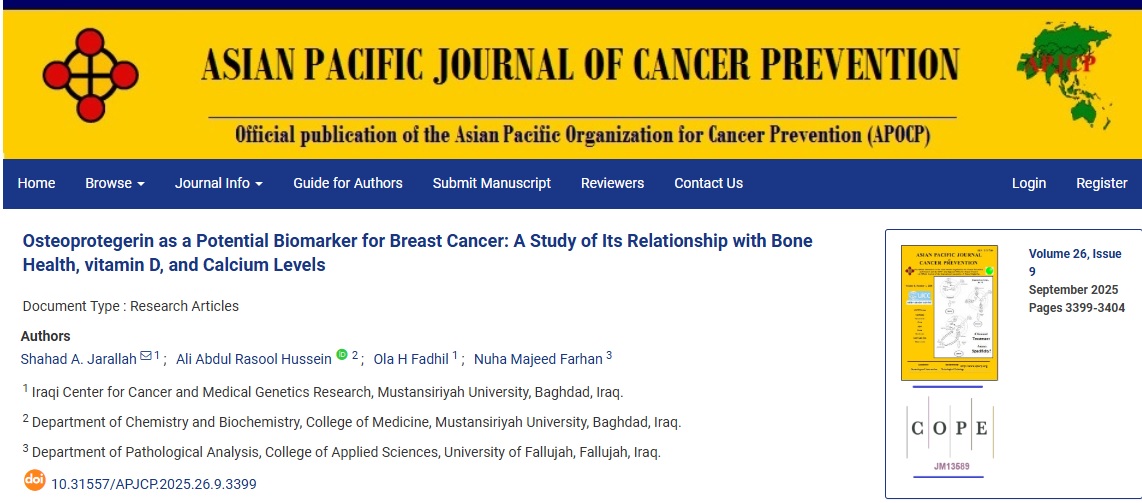1142x503 pixels.
Task: Click author name Ola H Fadhil
Action: [411, 359]
